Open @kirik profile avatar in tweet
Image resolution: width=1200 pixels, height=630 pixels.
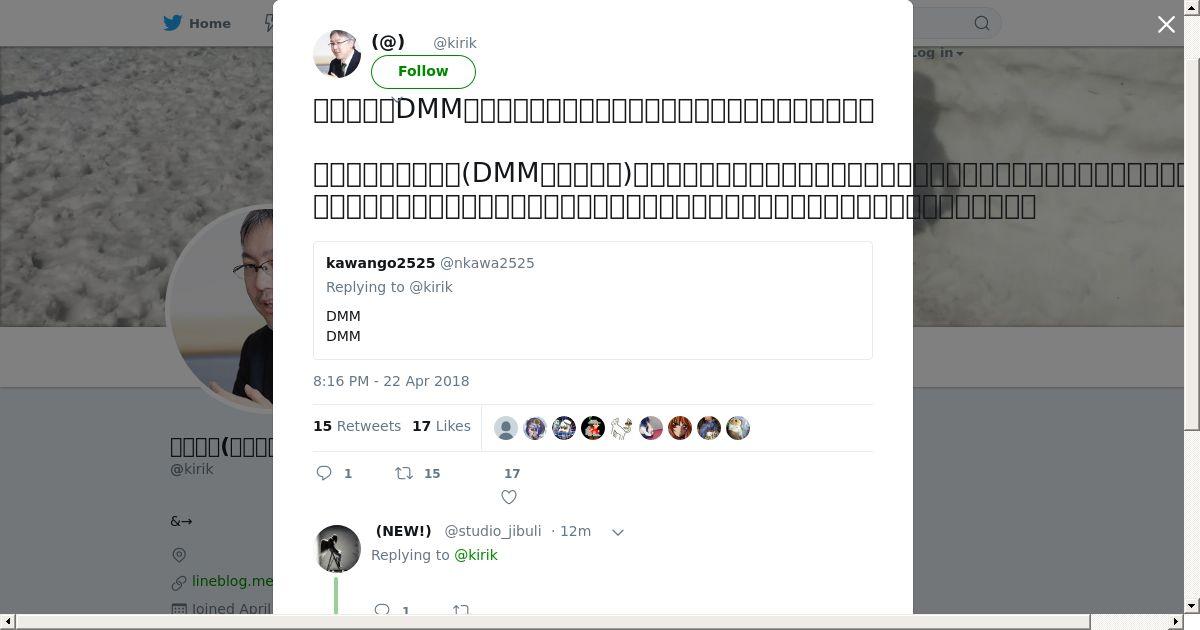[x=337, y=54]
